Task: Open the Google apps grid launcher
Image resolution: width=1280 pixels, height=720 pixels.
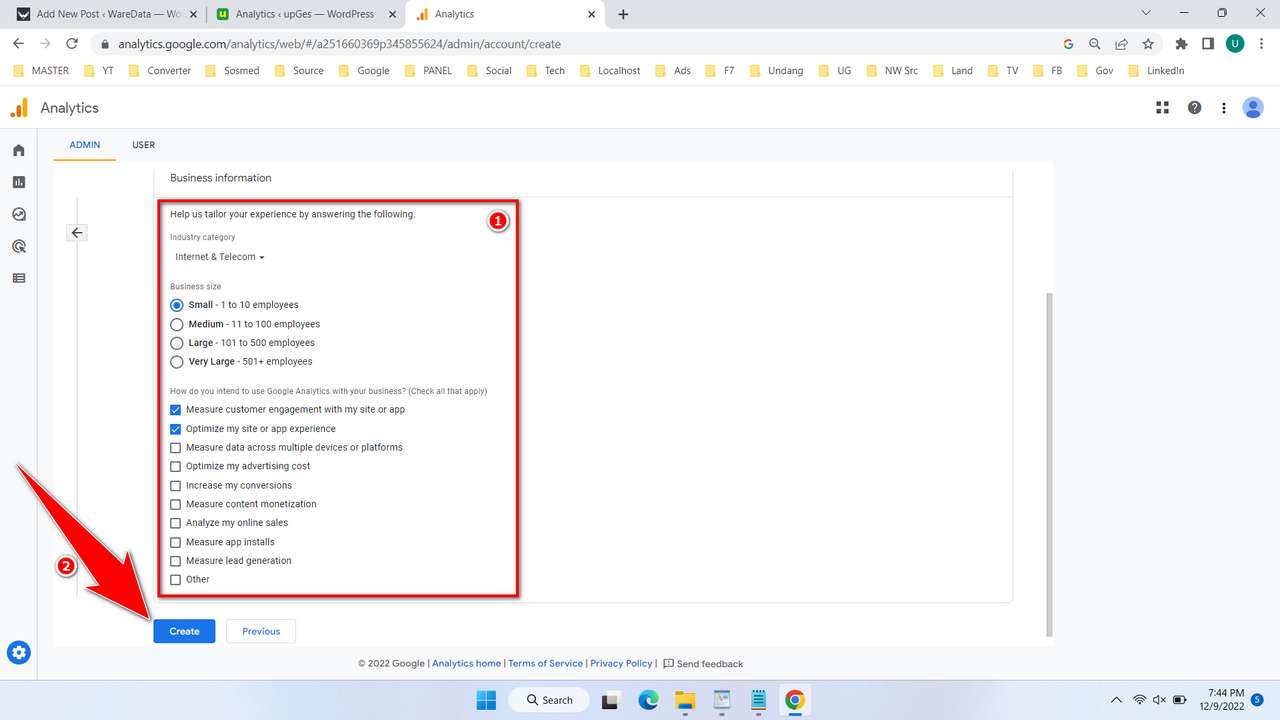Action: 1162,107
